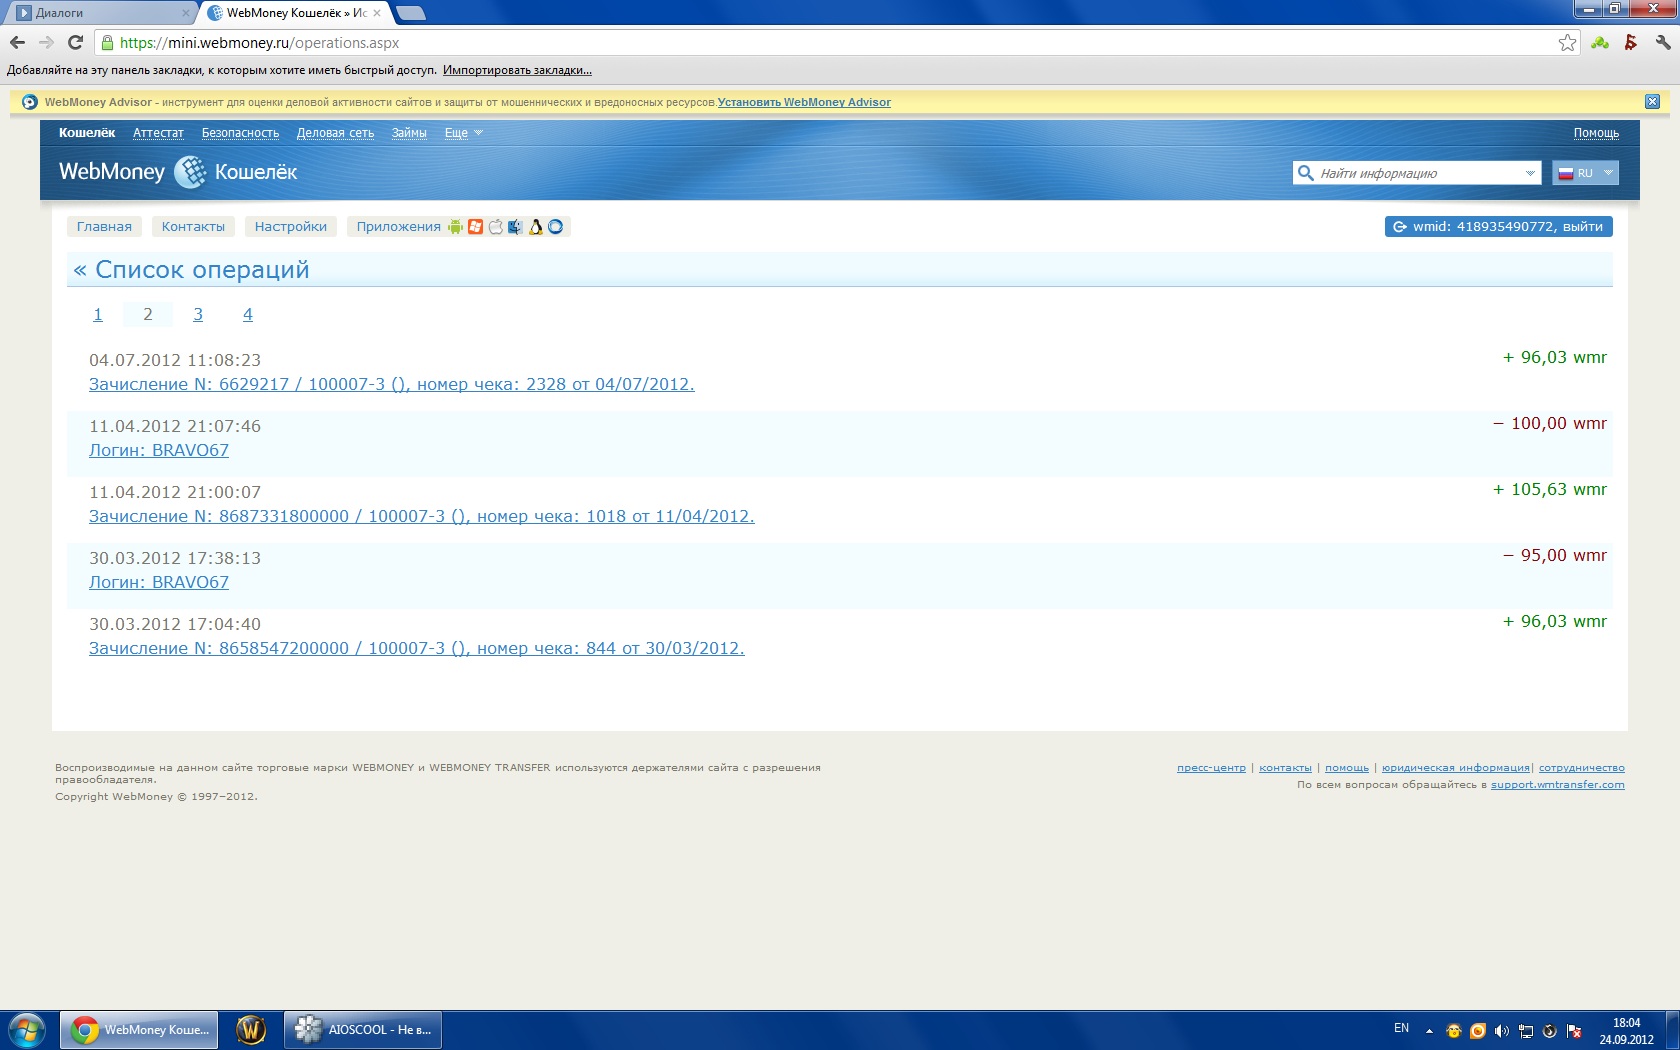Viewport: 1680px width, 1050px height.
Task: Click the red flag extension icon
Action: 1631,43
